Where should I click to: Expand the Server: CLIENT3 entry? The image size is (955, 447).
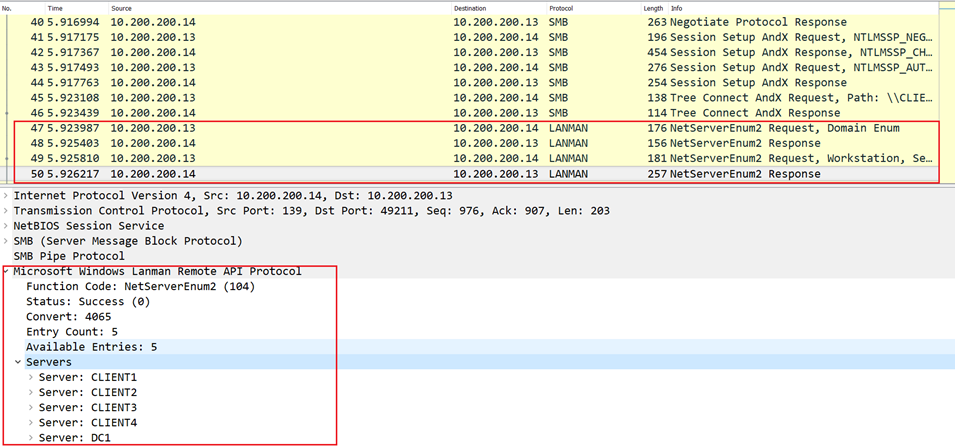[31, 407]
